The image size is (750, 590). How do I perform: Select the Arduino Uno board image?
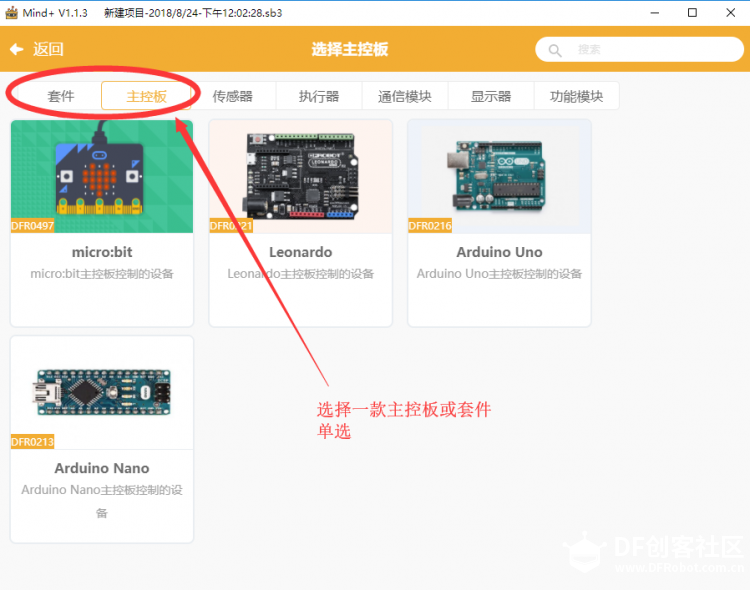(499, 177)
